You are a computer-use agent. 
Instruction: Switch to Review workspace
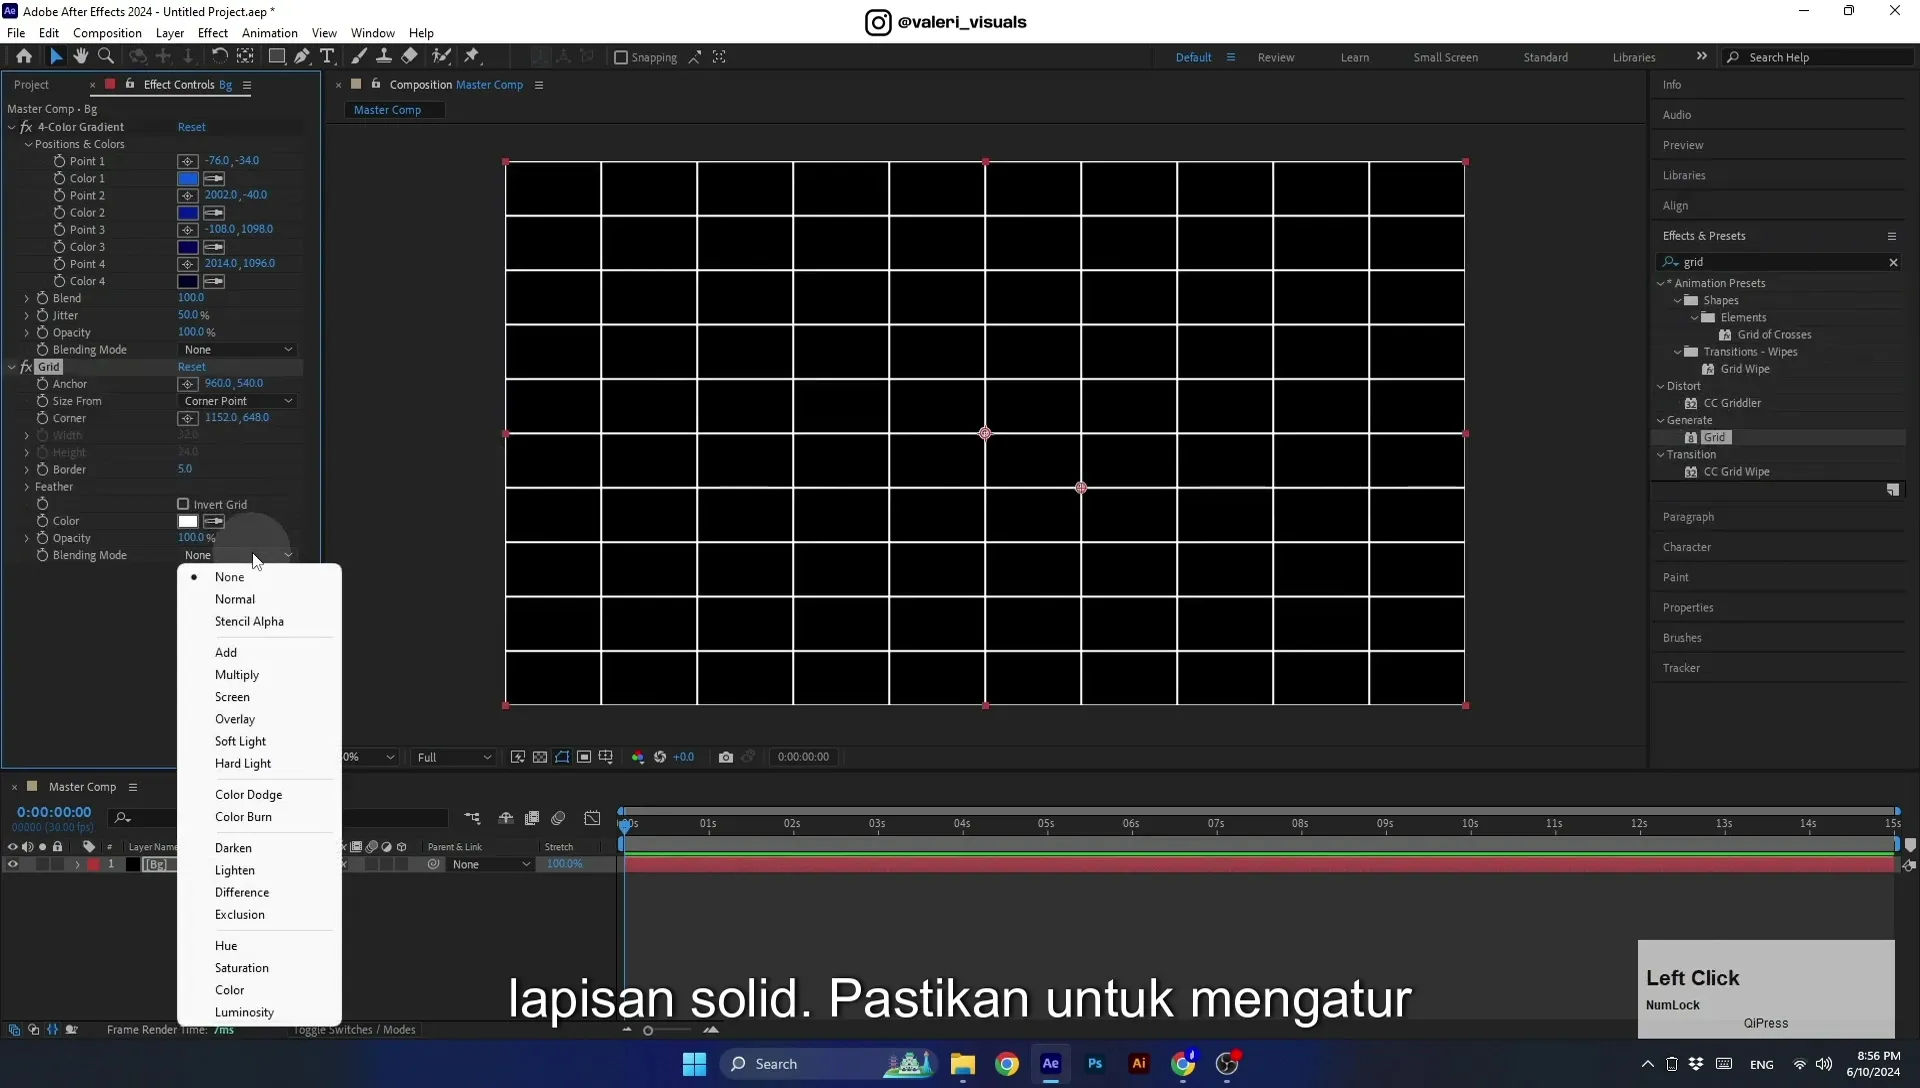[1276, 58]
